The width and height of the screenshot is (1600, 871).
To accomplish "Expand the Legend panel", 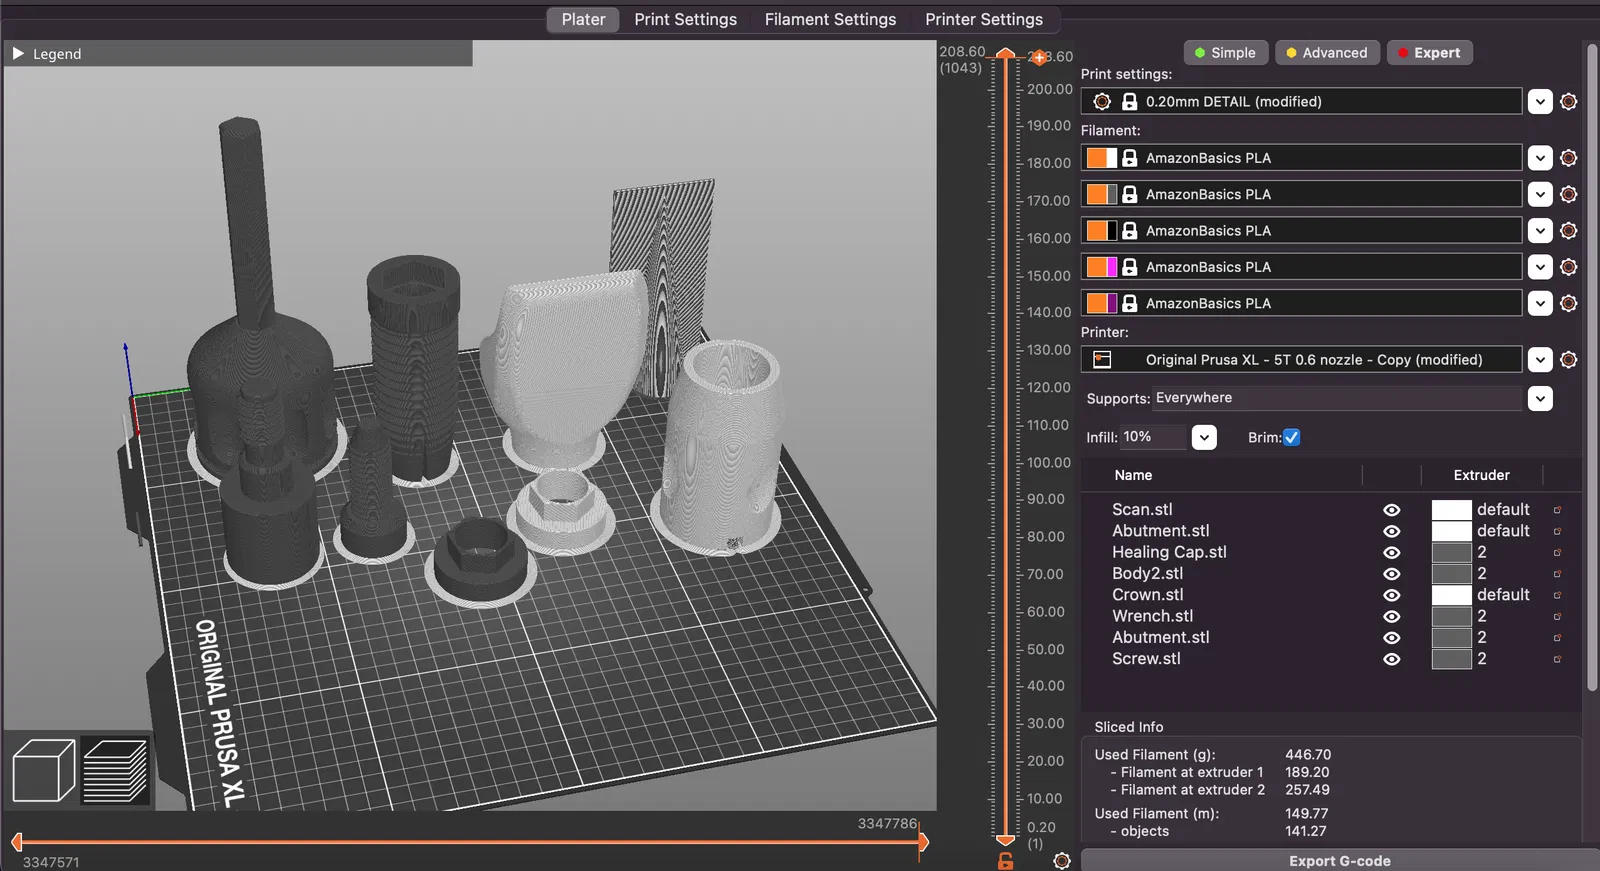I will click(x=18, y=54).
